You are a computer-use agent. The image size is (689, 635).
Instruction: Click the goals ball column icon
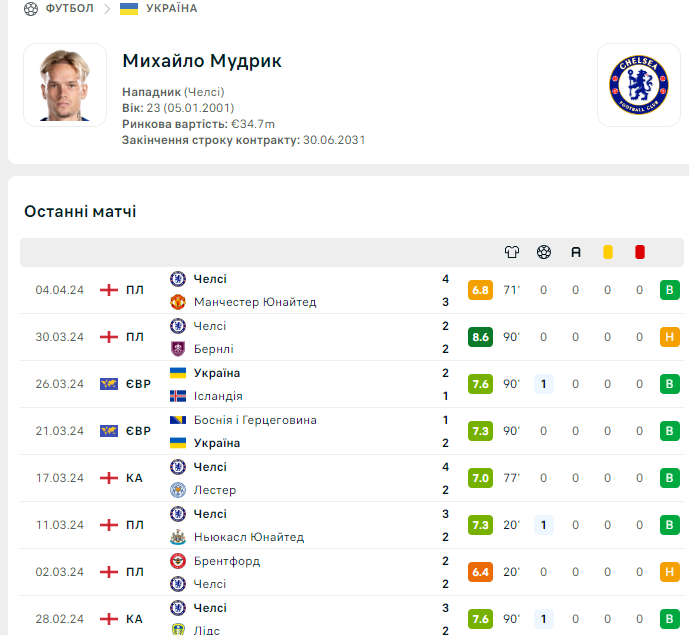tap(544, 252)
